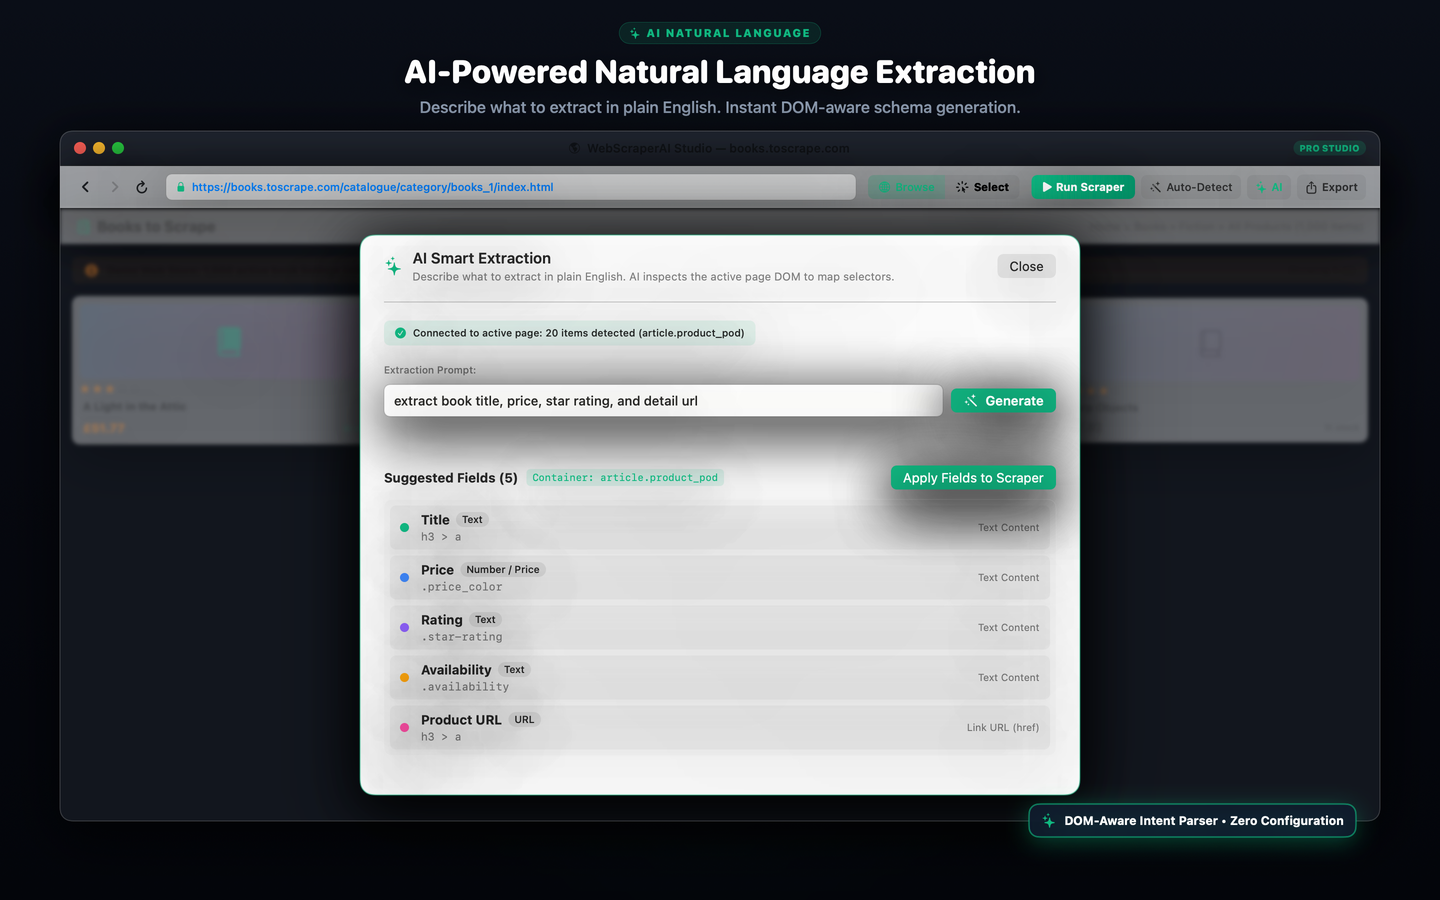Select the Availability field row

pyautogui.click(x=720, y=678)
